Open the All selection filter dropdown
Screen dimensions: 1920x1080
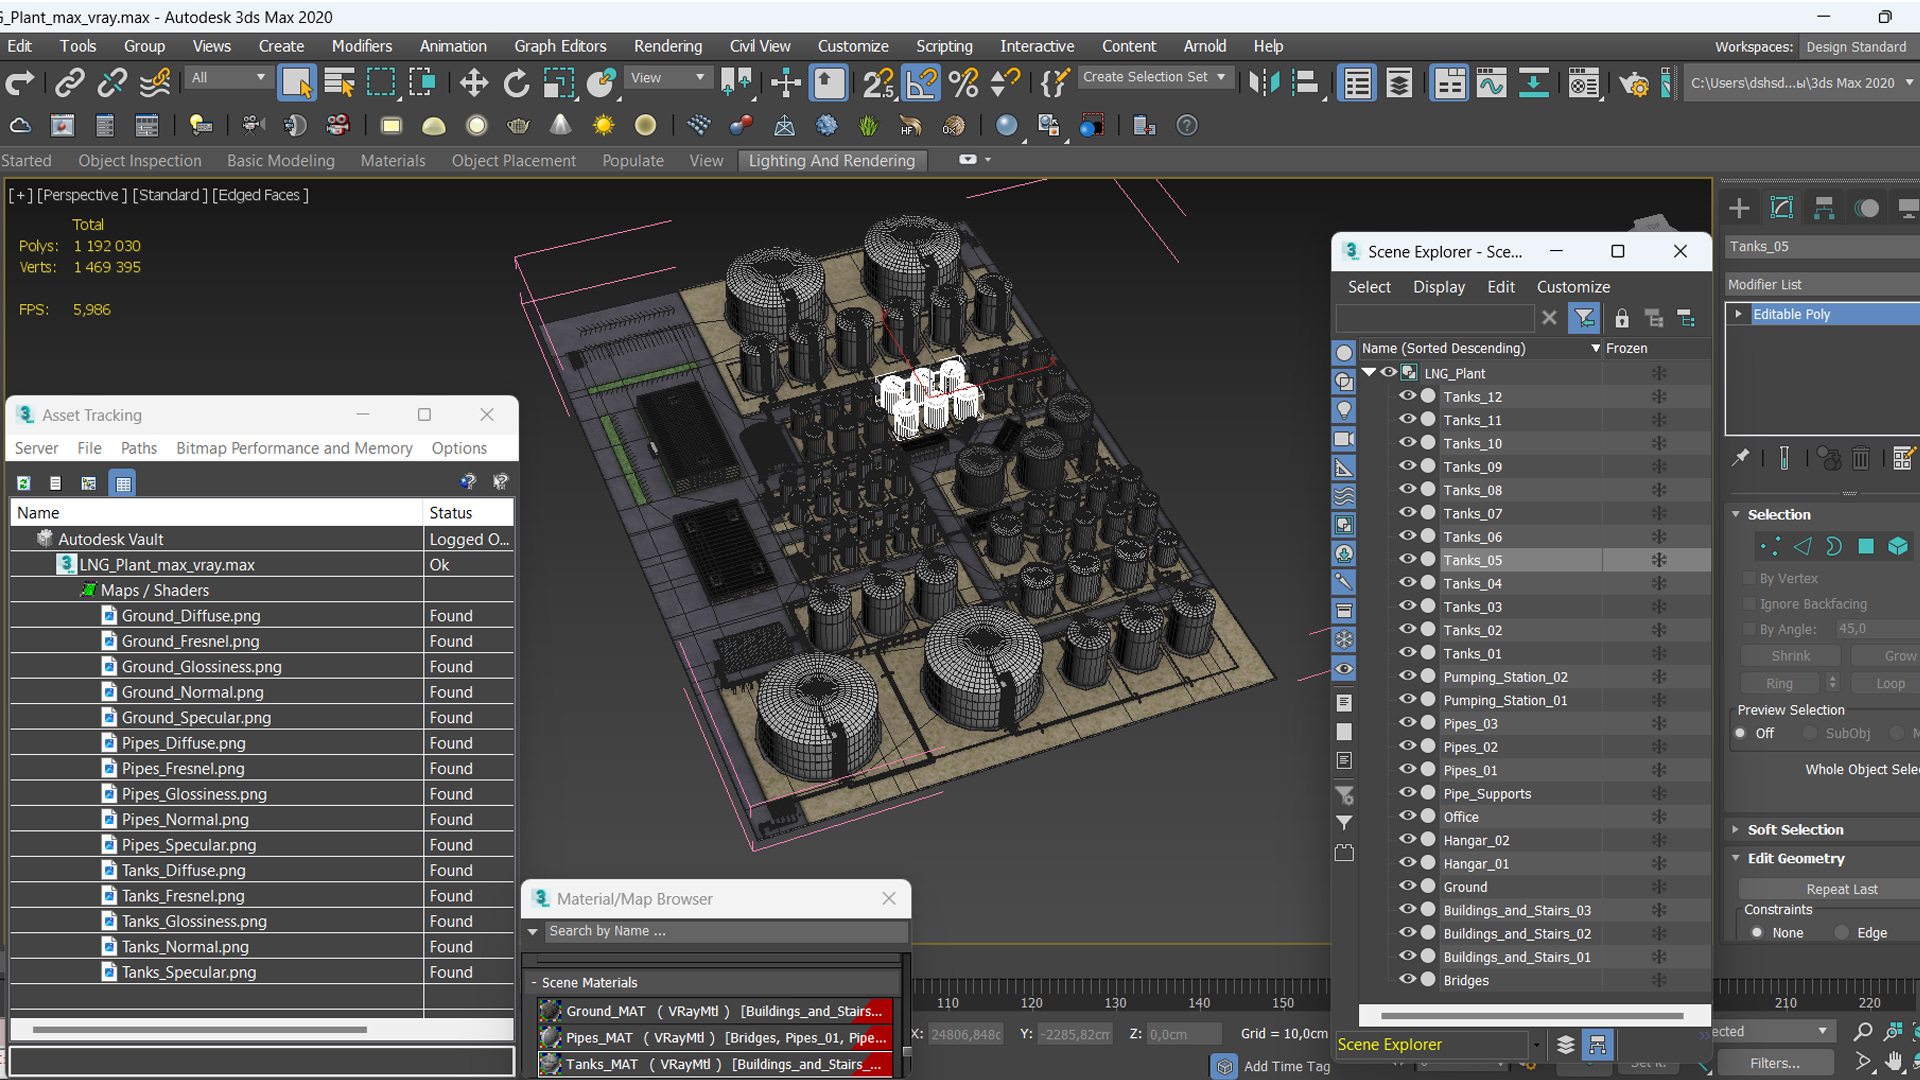pyautogui.click(x=228, y=77)
